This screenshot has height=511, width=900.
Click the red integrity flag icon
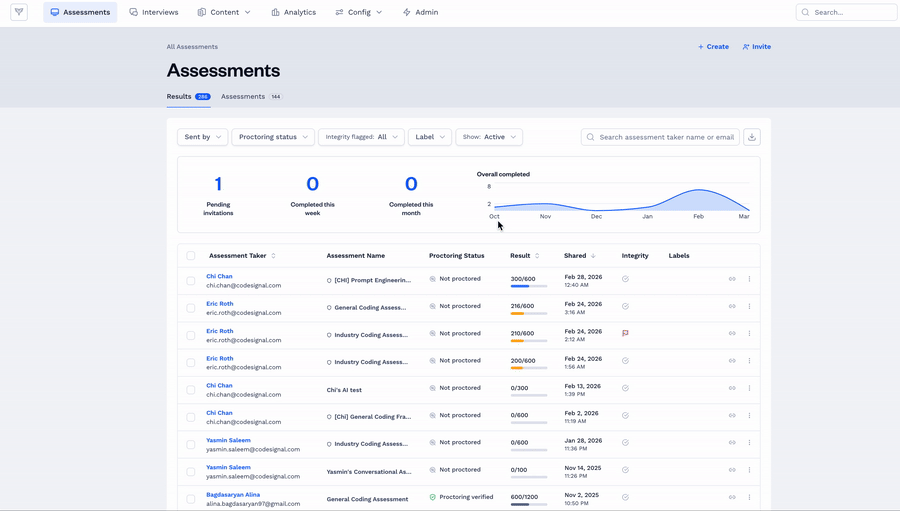(x=625, y=333)
